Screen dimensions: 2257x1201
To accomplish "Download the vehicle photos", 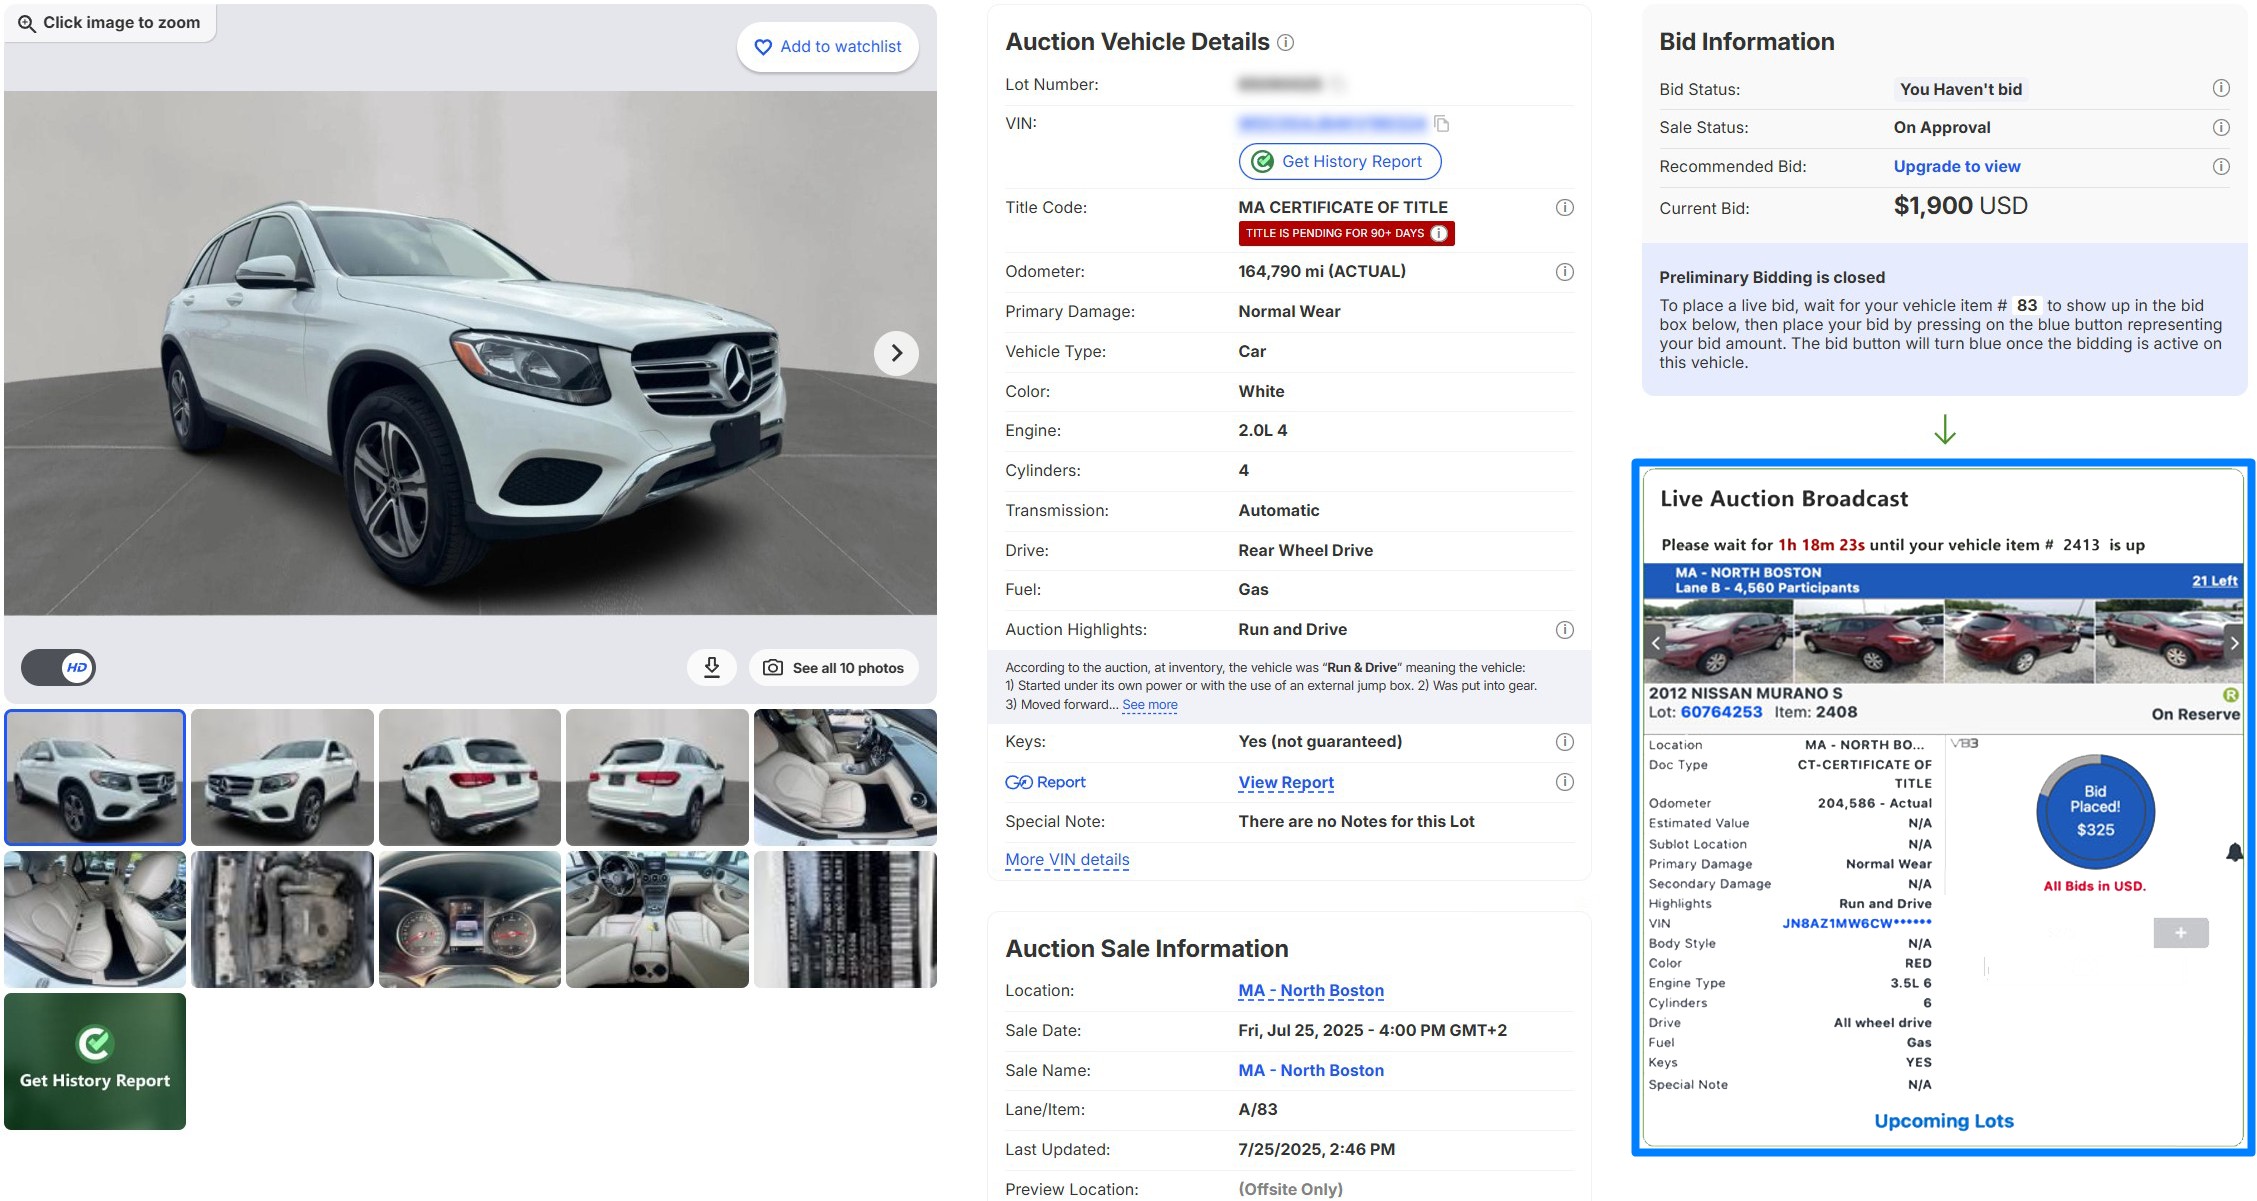I will pos(712,667).
